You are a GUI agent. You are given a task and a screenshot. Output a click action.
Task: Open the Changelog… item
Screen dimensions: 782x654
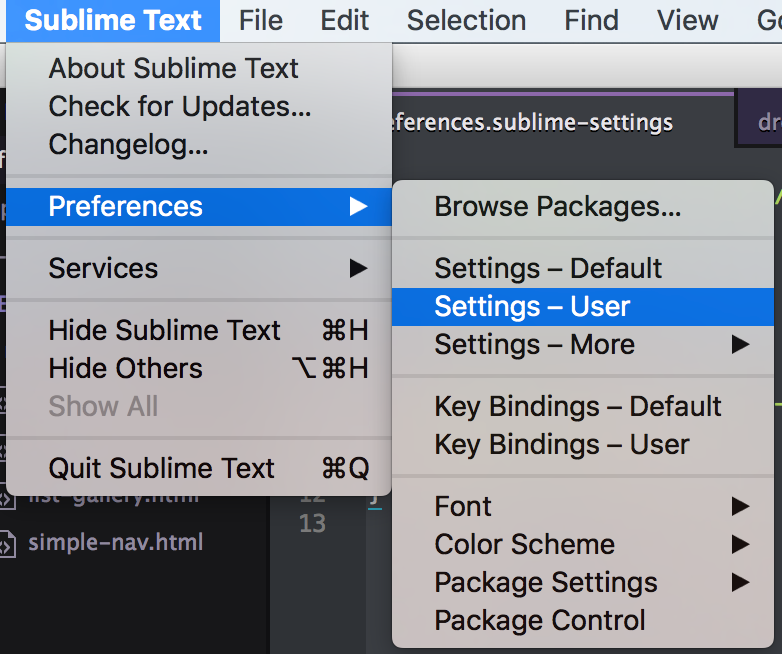[x=128, y=145]
